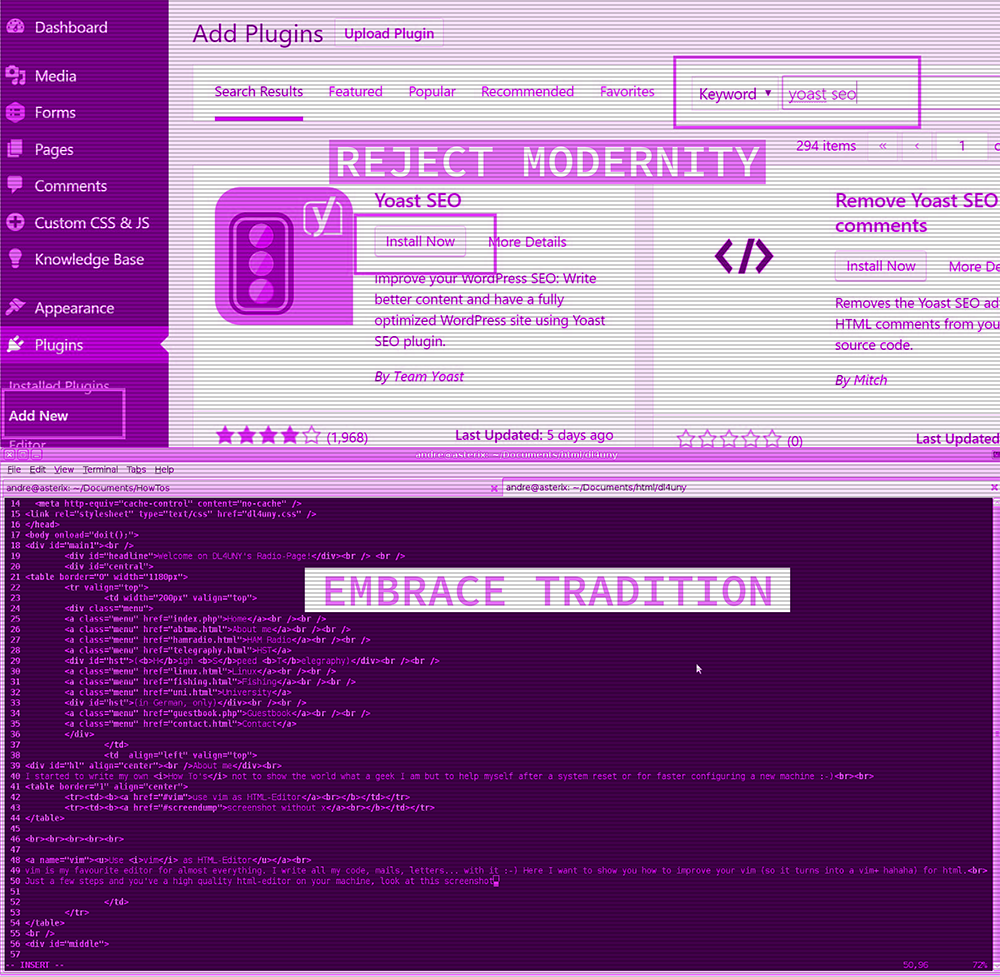Click the 'Last Updated: 5 days ago' text
Image resolution: width=1000 pixels, height=977 pixels.
click(x=534, y=436)
